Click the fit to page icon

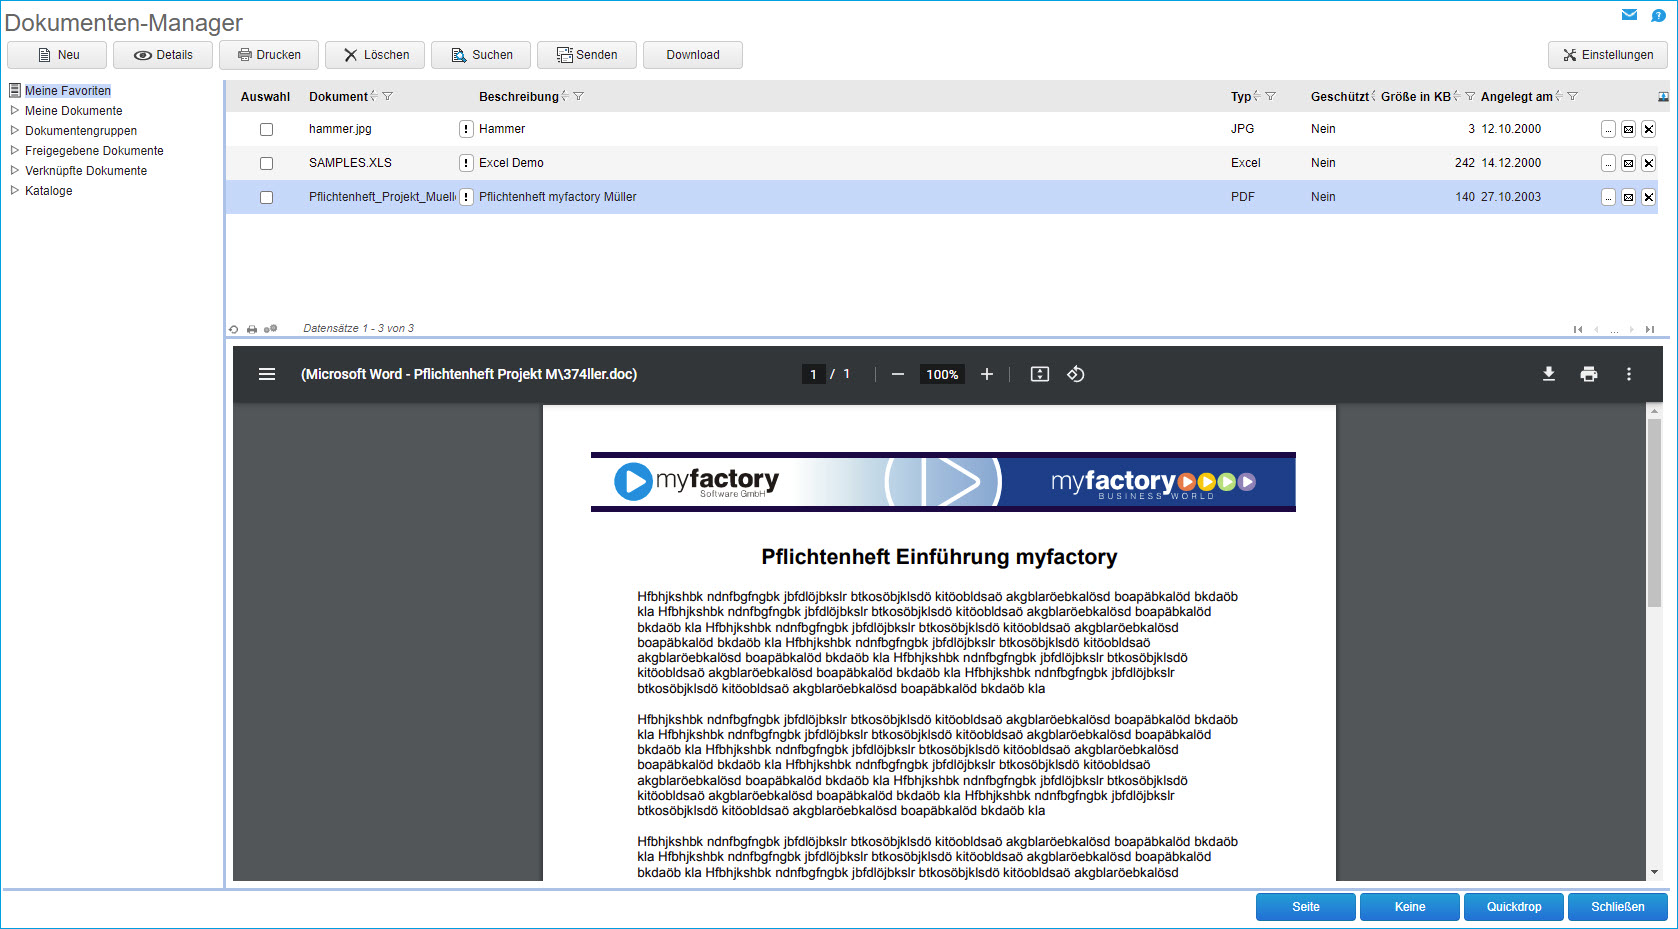(x=1040, y=374)
